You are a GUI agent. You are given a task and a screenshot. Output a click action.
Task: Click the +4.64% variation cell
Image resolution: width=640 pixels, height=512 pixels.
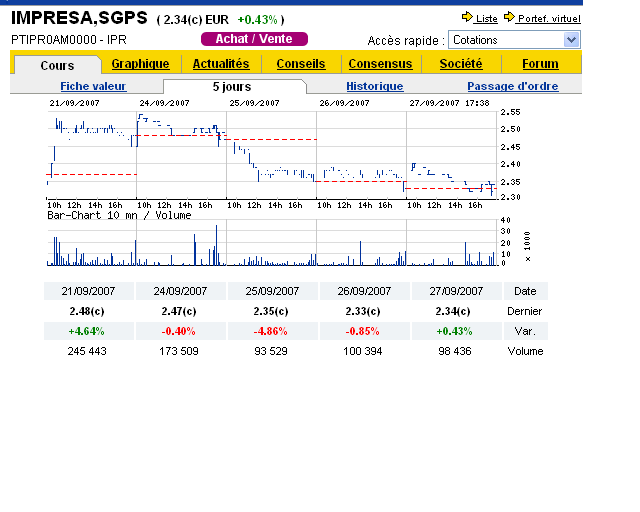87,331
